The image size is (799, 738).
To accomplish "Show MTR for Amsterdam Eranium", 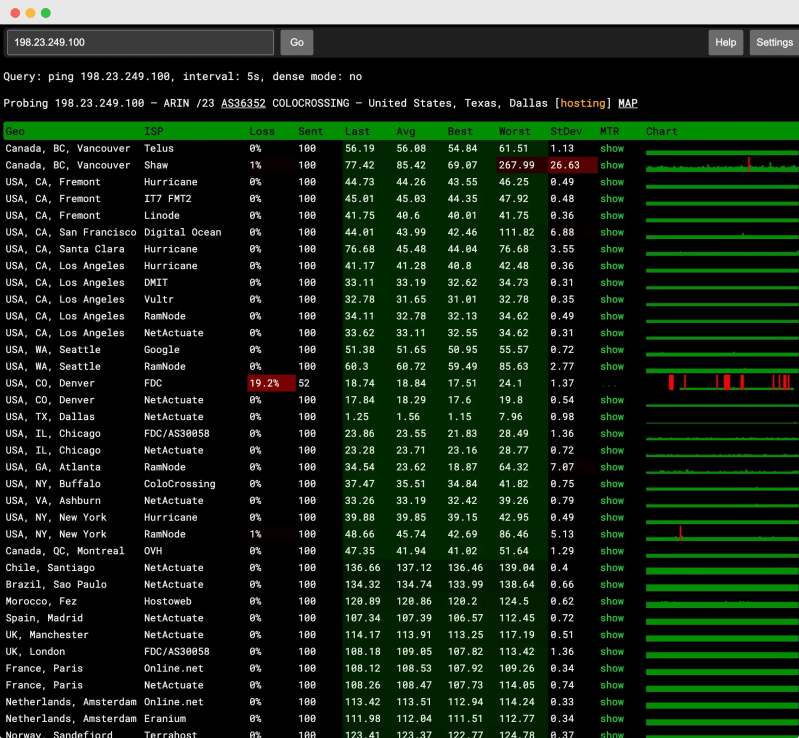I will [x=611, y=719].
